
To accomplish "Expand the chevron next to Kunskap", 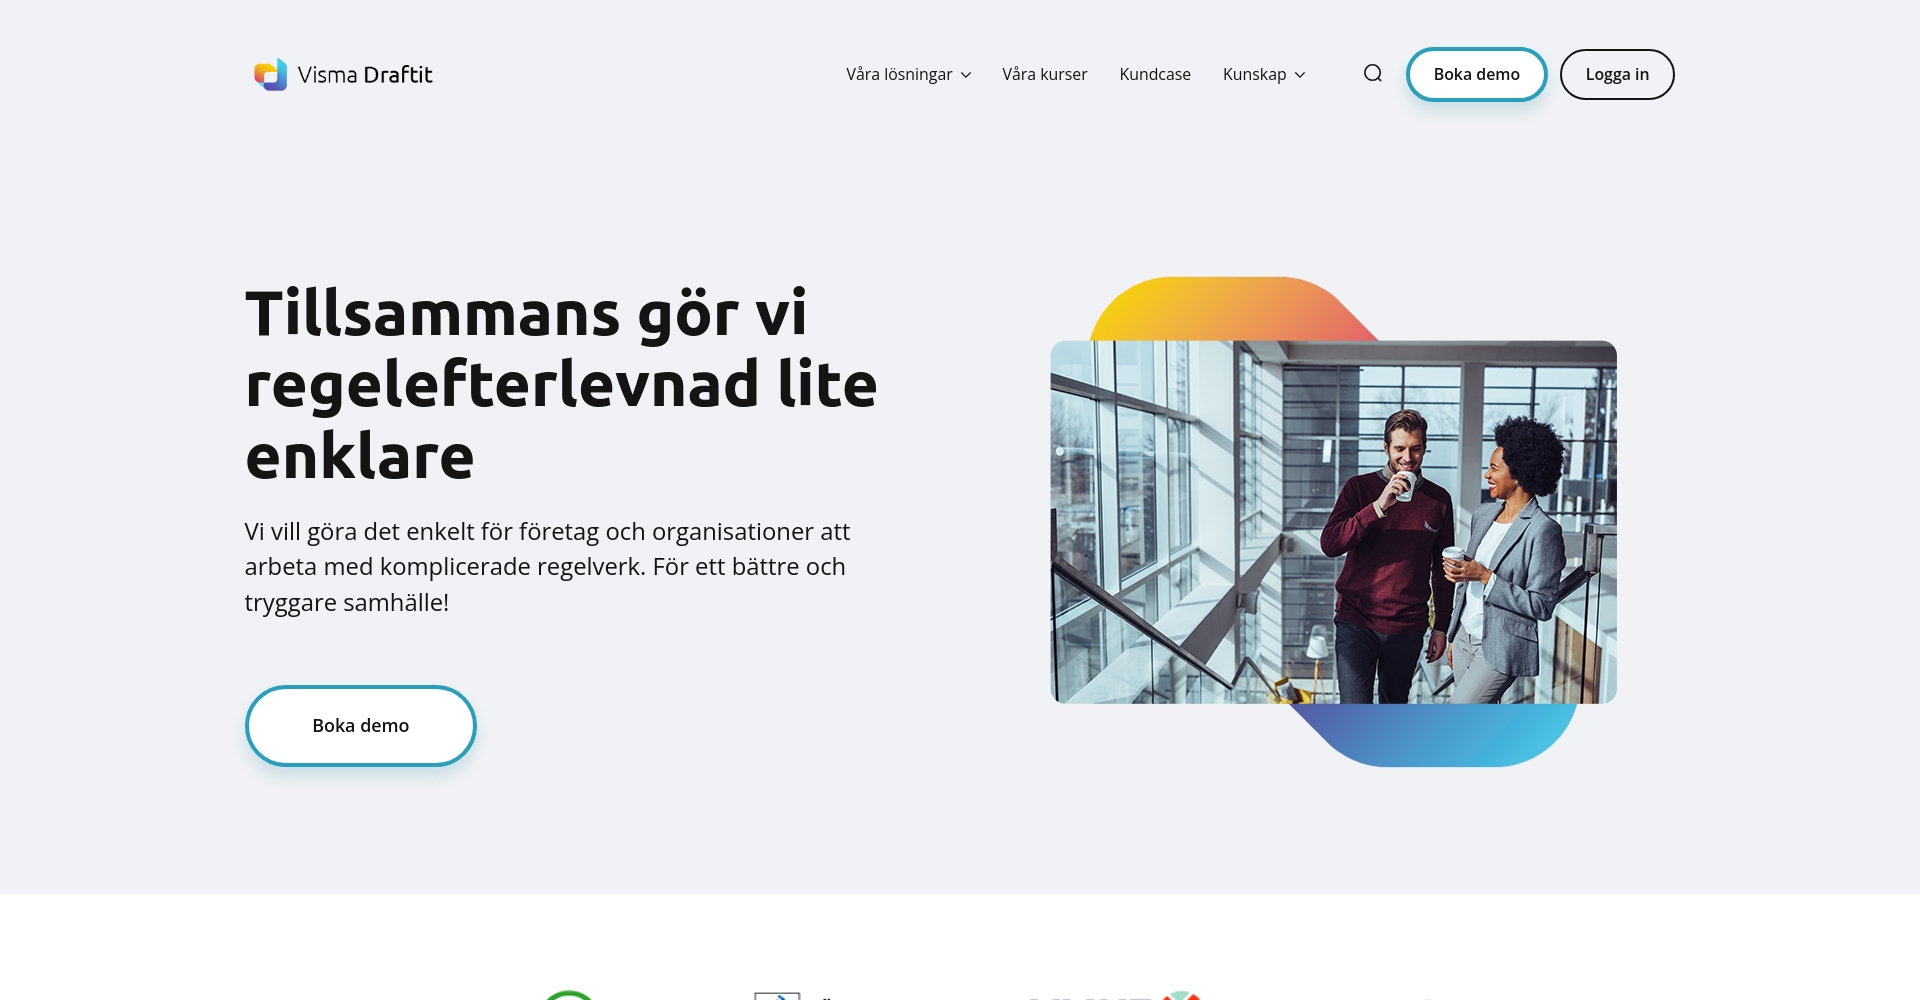I will [1300, 75].
